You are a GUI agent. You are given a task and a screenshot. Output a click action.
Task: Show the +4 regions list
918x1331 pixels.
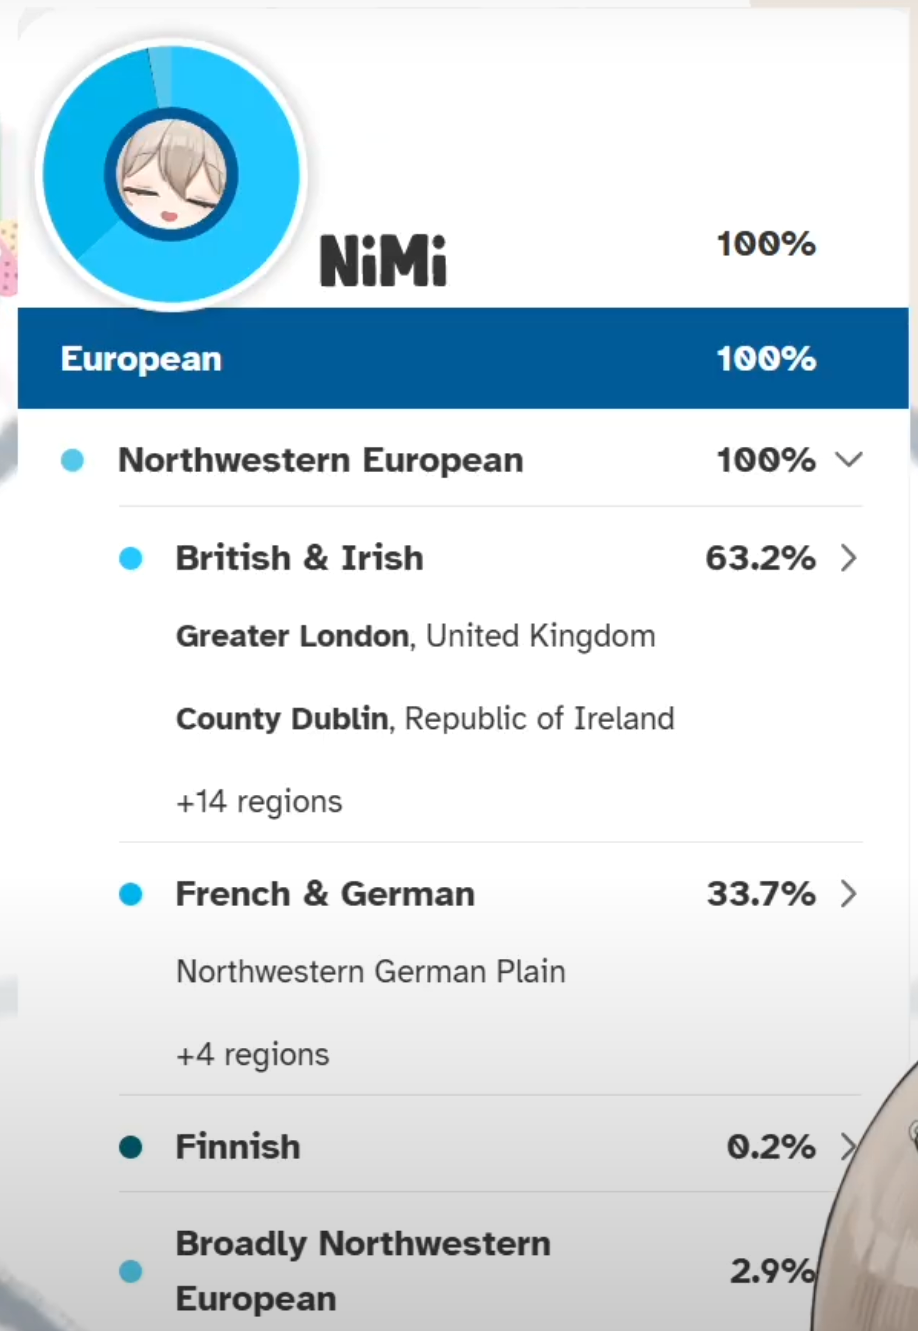252,1055
